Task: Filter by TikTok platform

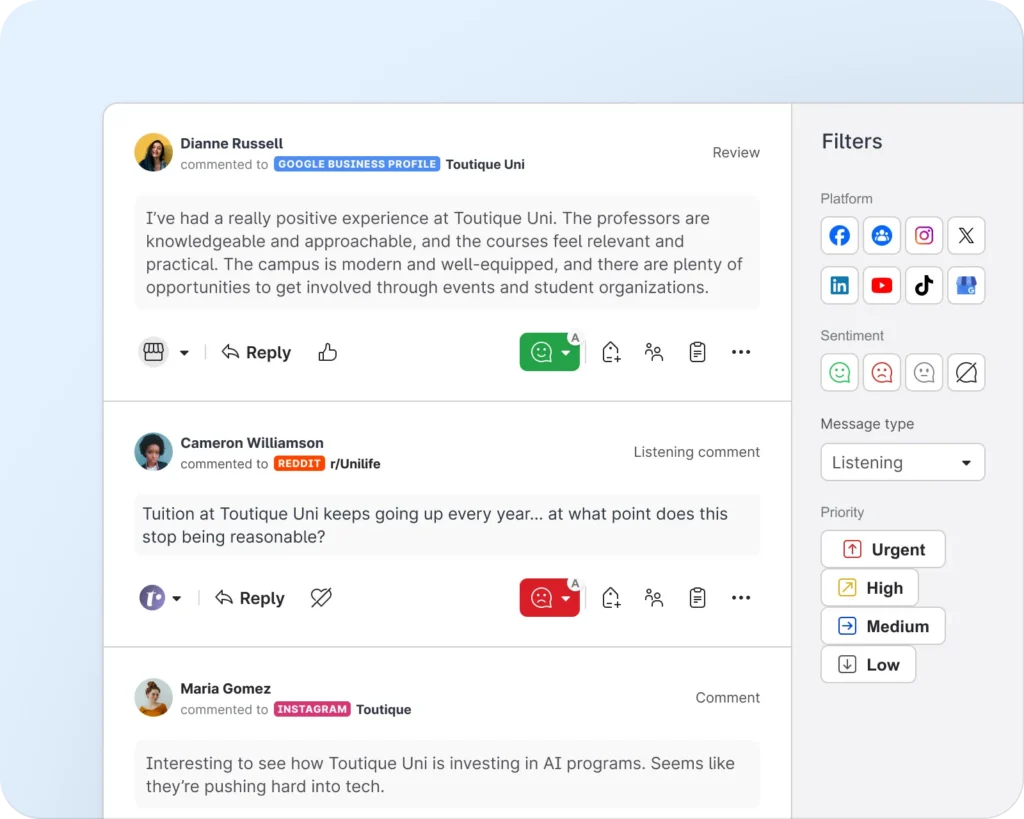Action: 924,286
